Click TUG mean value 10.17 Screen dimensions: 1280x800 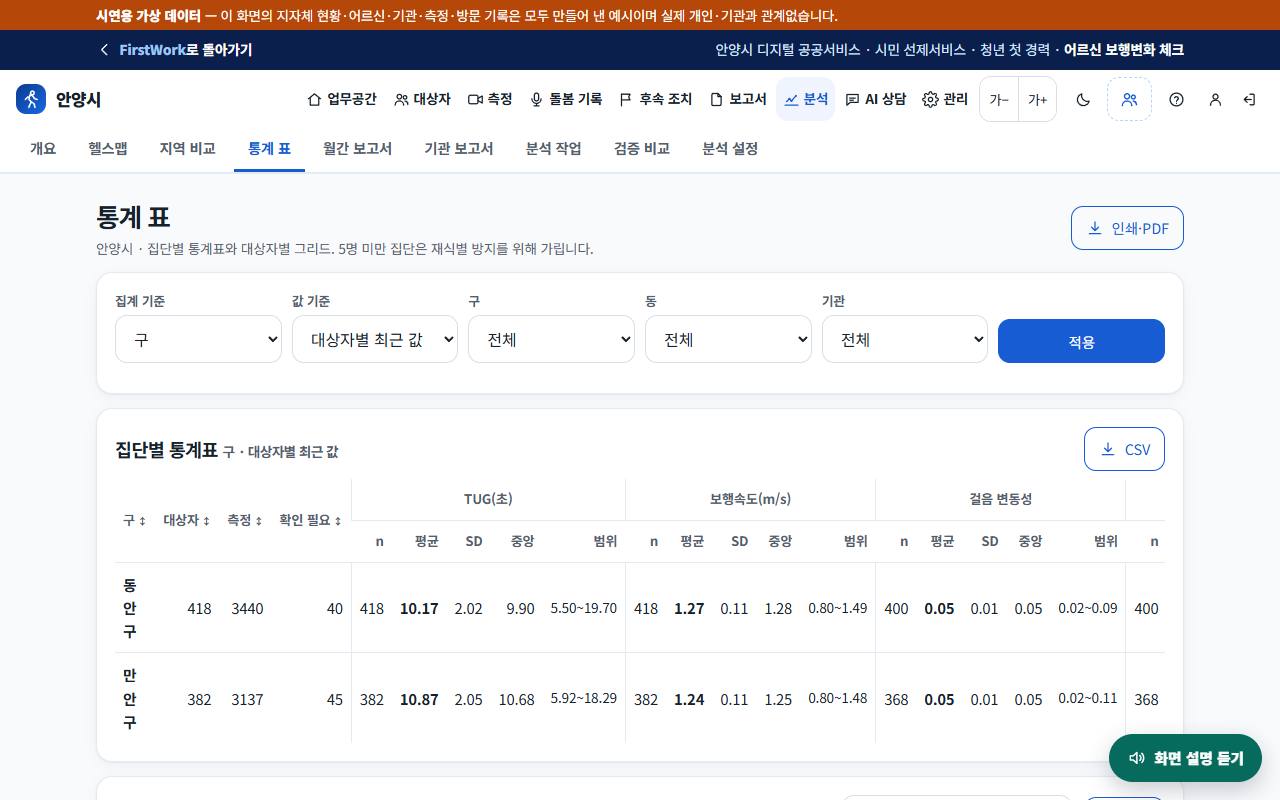(x=419, y=608)
